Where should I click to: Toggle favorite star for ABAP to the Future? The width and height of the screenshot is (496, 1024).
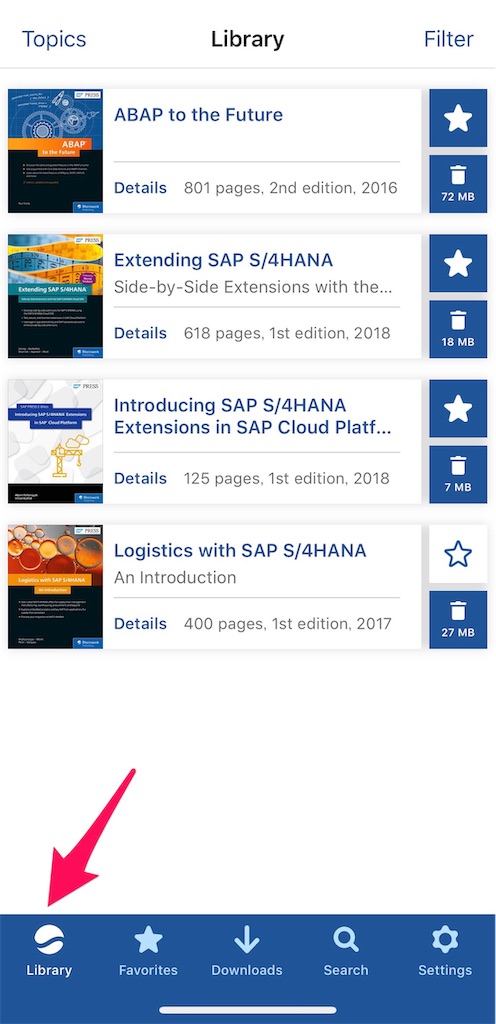(458, 118)
